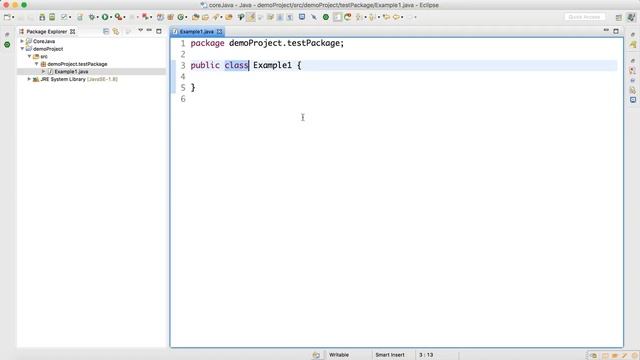
Task: Click 'Example1' class name in editor
Action: click(x=272, y=65)
